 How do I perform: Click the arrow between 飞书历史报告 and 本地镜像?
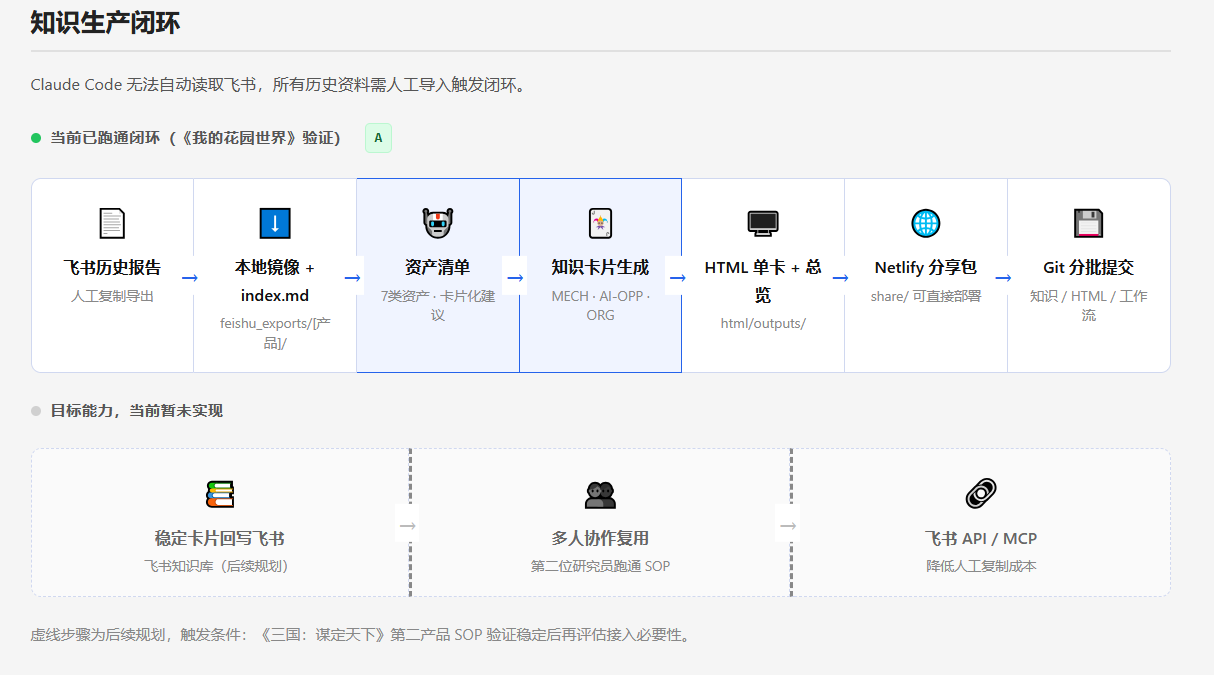click(x=189, y=277)
